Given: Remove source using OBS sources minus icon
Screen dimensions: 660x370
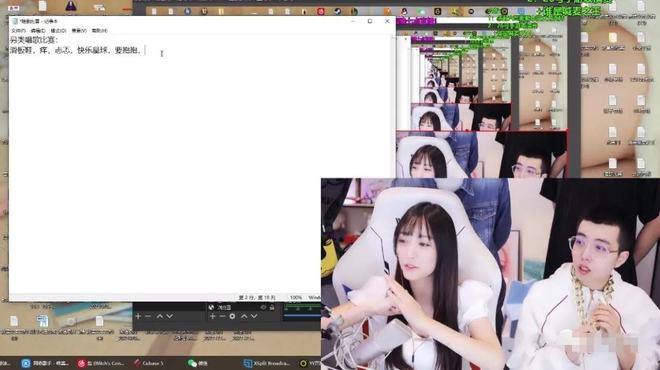Looking at the screenshot, I should [x=222, y=316].
